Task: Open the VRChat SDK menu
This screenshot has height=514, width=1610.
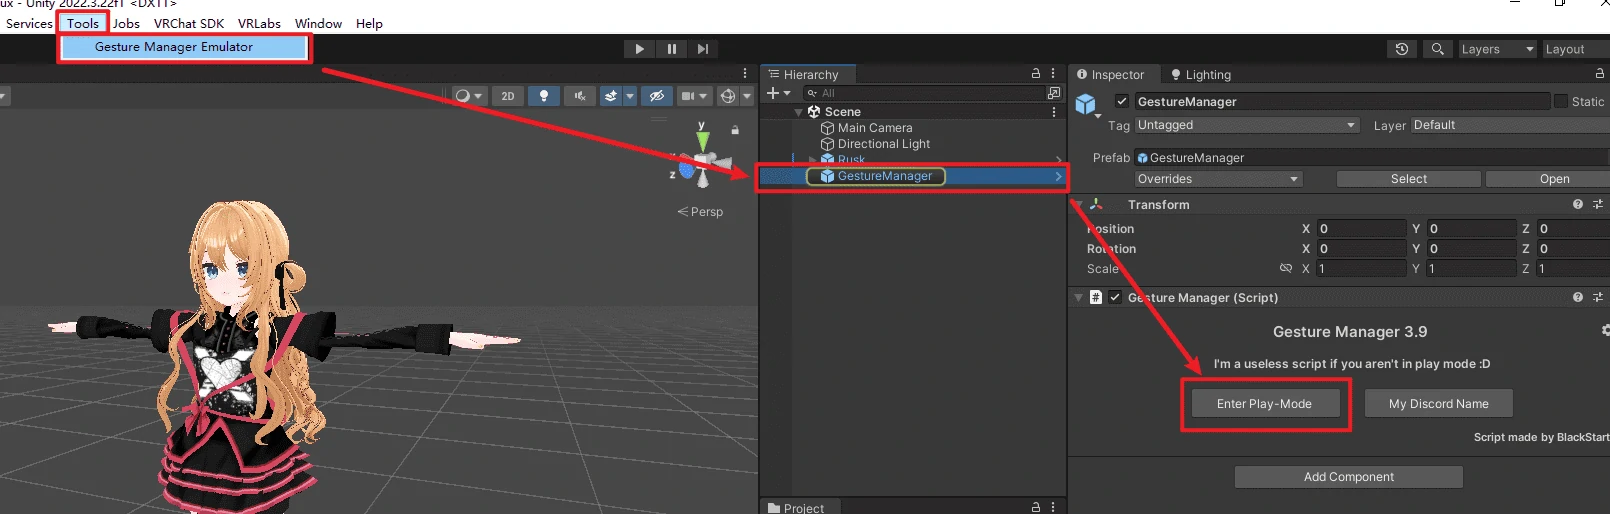Action: [x=189, y=23]
